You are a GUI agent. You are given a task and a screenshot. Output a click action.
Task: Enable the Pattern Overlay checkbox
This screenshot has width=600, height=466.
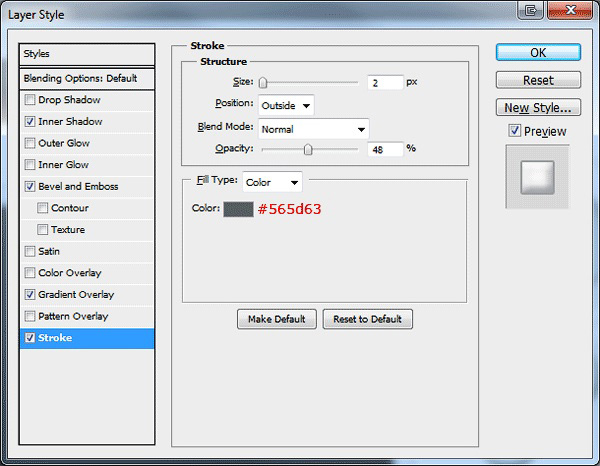(x=30, y=316)
